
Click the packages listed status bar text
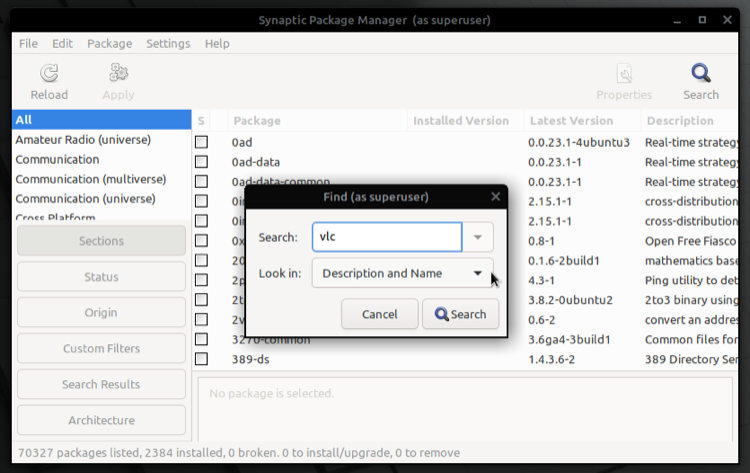tap(239, 452)
